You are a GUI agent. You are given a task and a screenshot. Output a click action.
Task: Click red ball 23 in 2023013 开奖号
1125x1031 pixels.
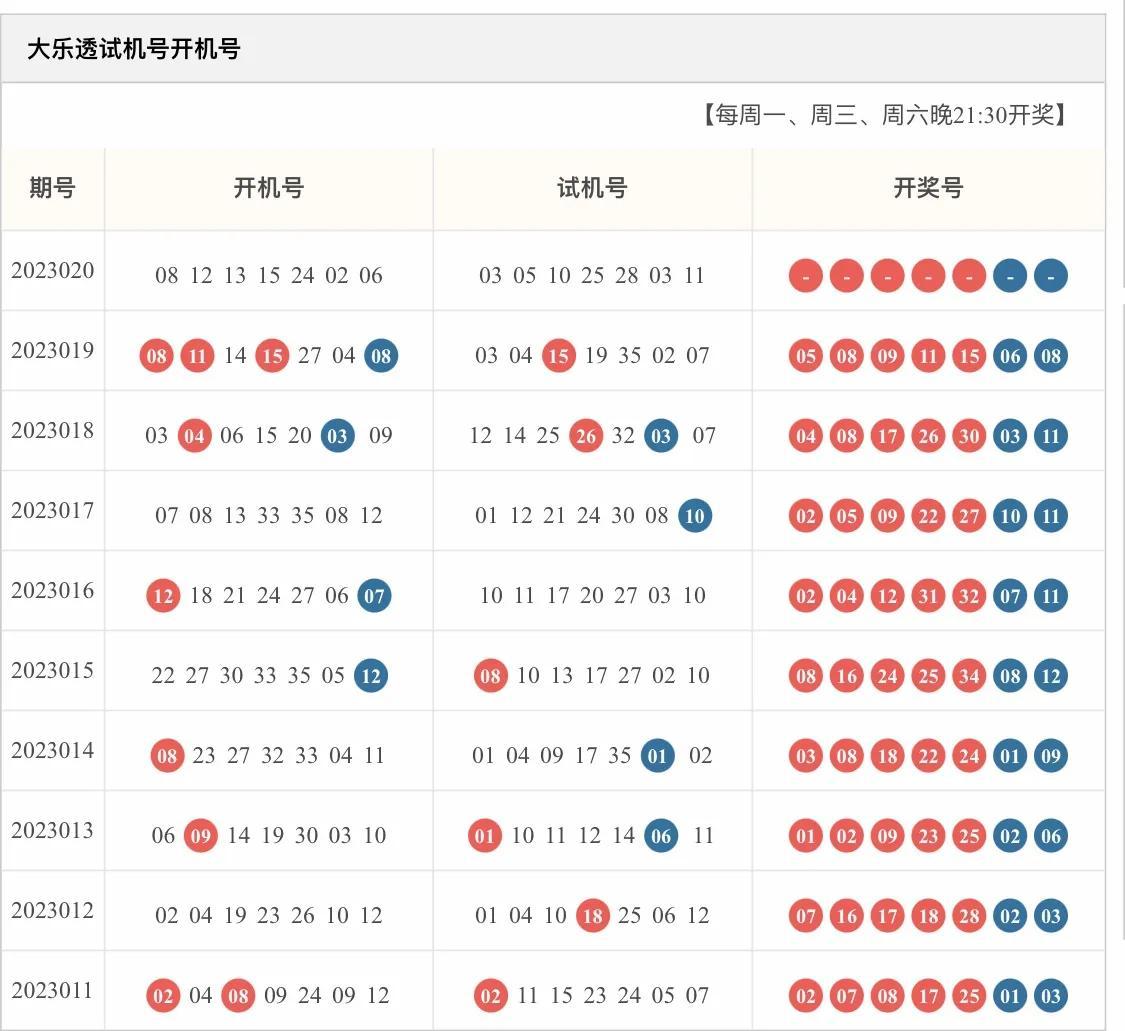point(928,835)
